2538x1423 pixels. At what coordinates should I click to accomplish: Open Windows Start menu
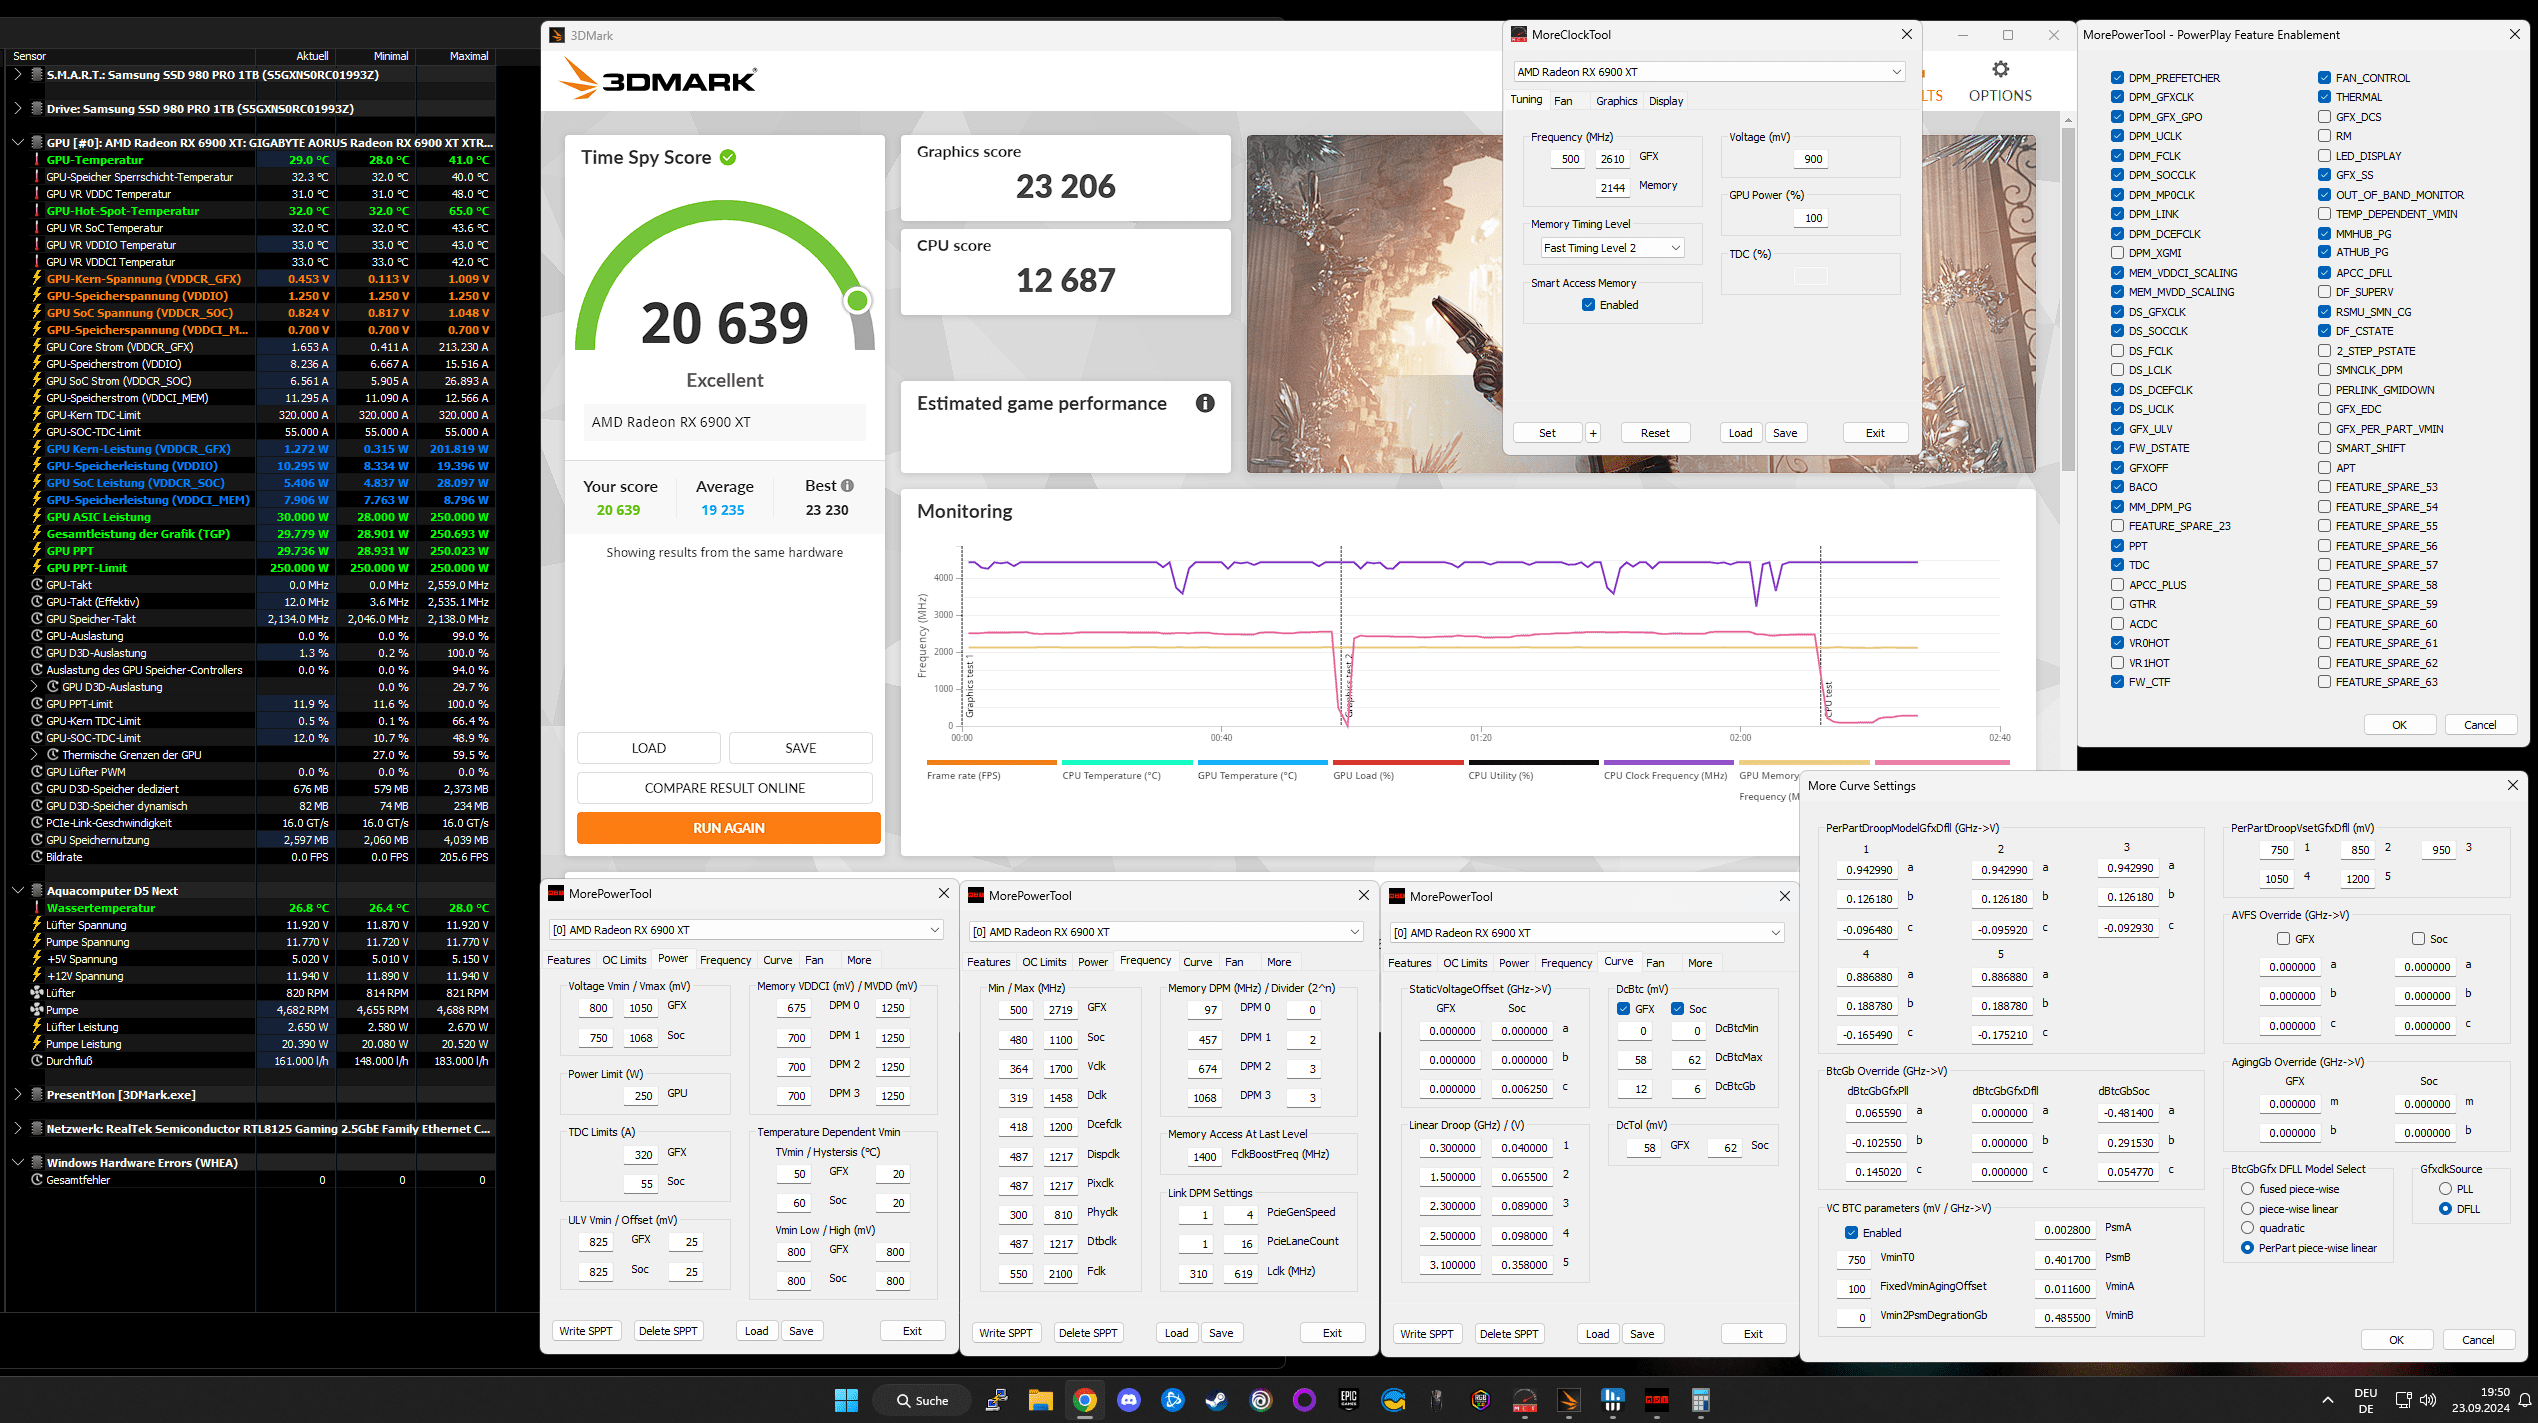coord(846,1400)
